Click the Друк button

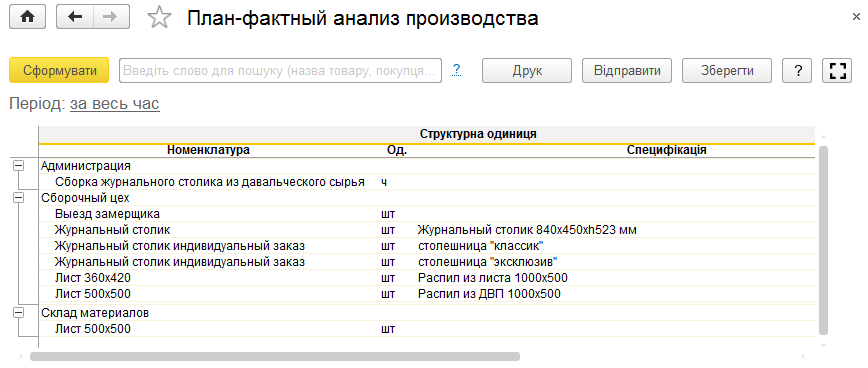pos(527,71)
